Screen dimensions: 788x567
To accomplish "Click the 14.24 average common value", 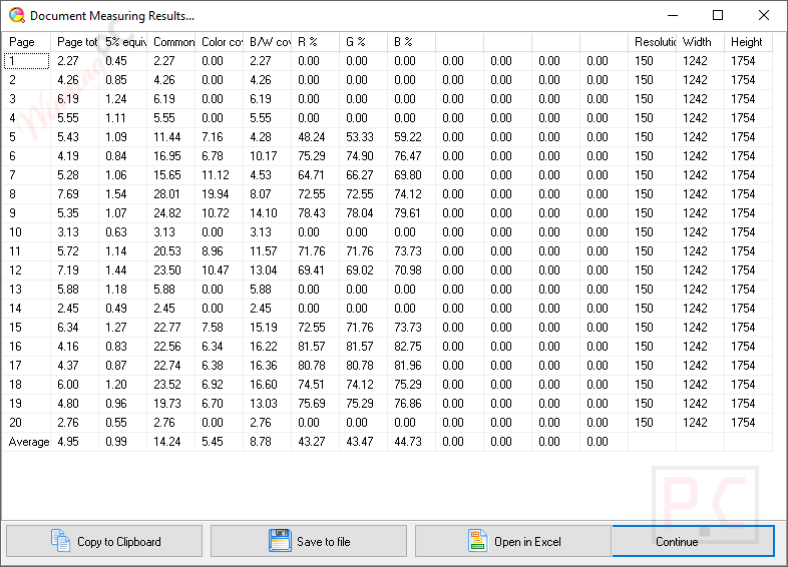I will pos(167,442).
